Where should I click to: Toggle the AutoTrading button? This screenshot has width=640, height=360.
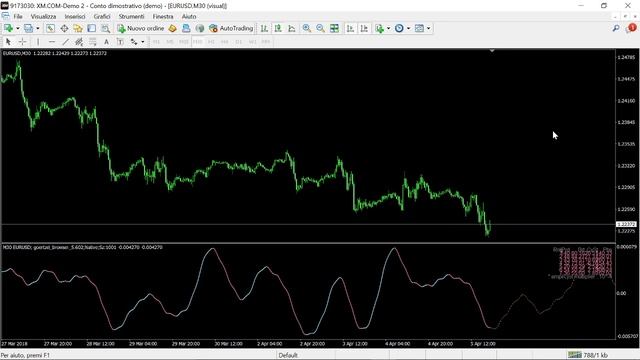pos(231,28)
